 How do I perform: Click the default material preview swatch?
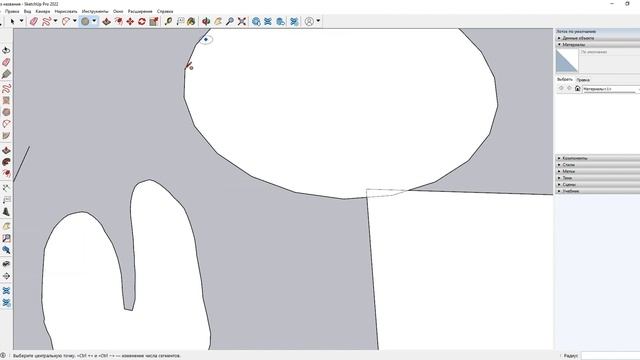click(567, 61)
